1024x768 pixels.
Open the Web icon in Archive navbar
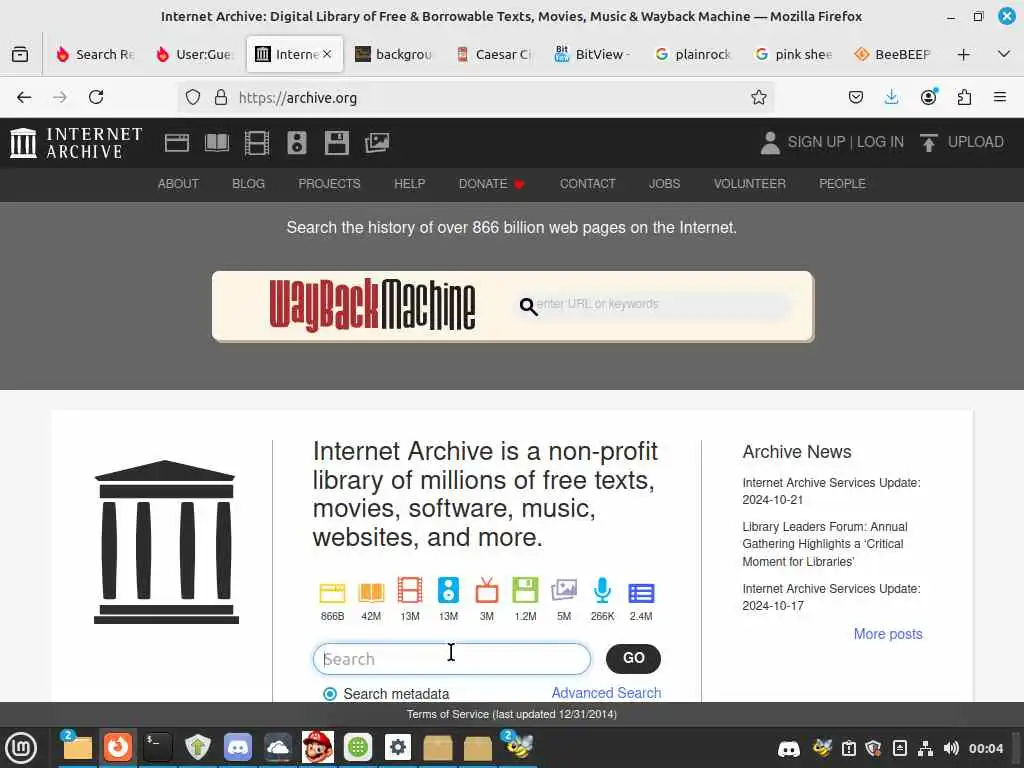[x=176, y=142]
